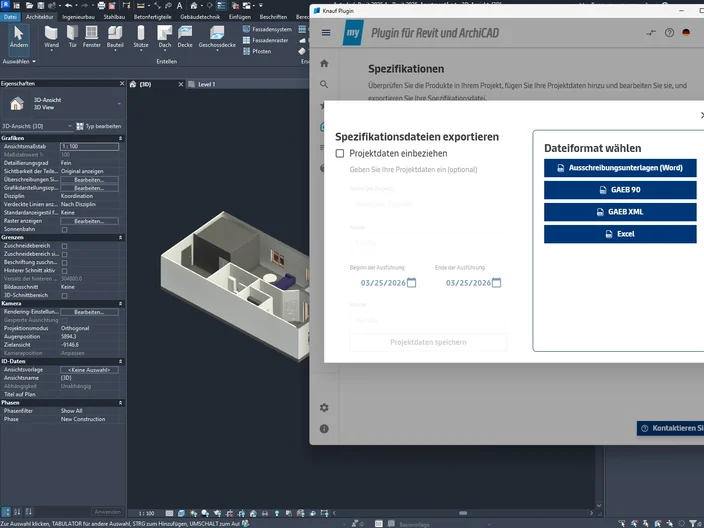The image size is (704, 528).
Task: Click the Print icon in quick access toolbar
Action: pyautogui.click(x=101, y=5)
